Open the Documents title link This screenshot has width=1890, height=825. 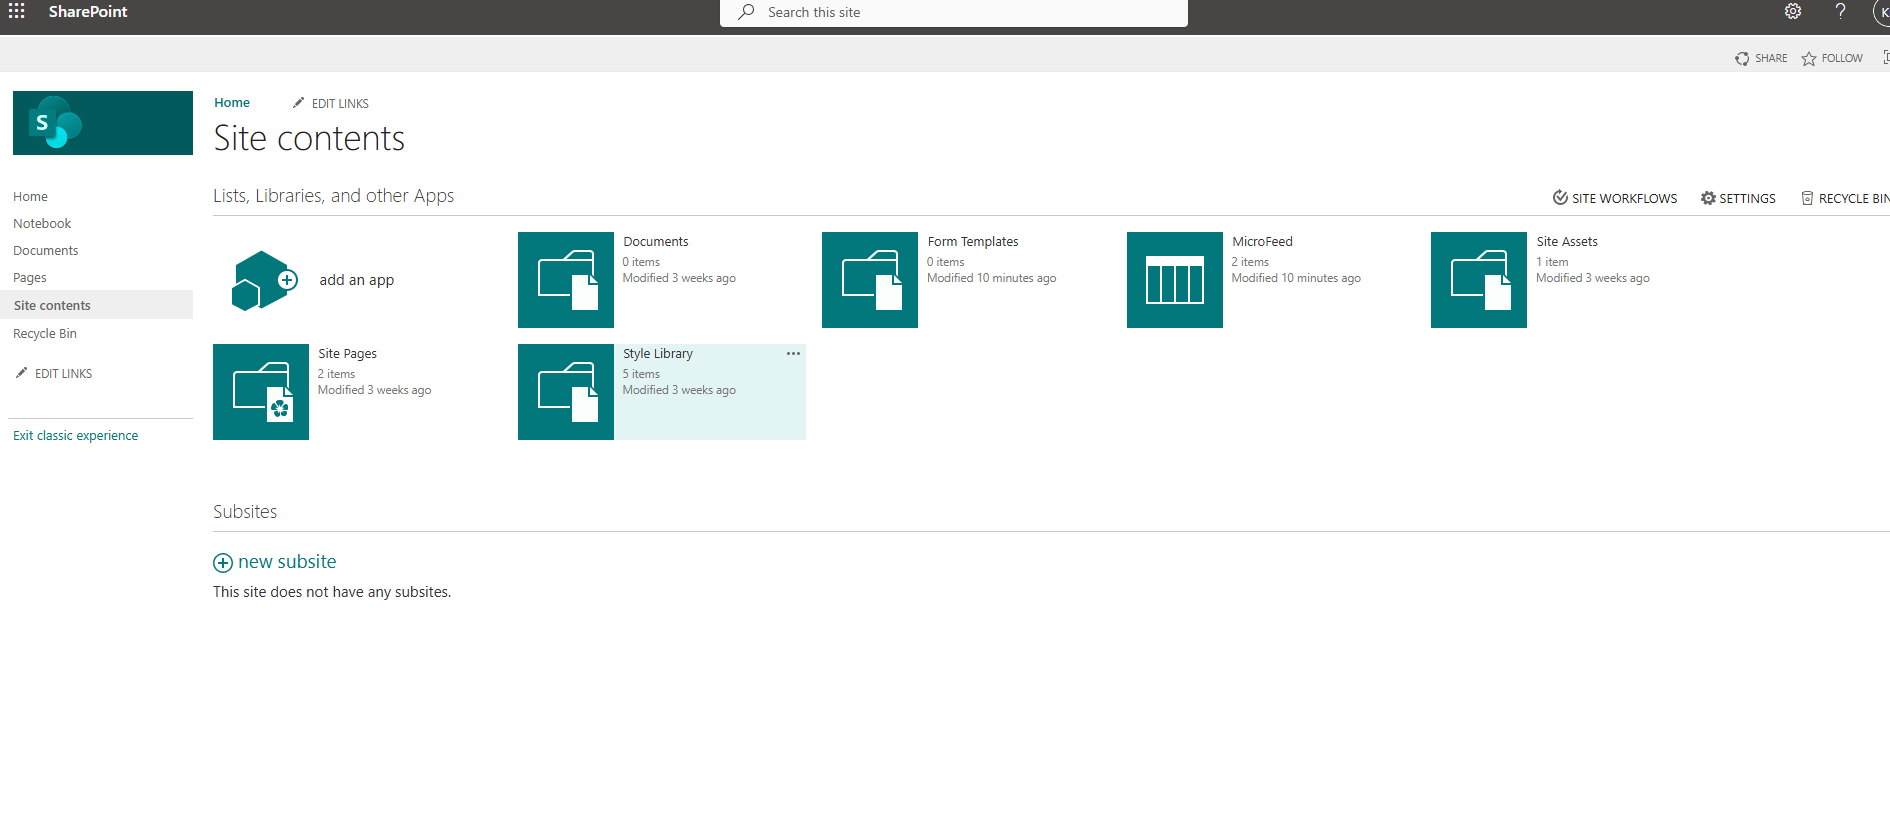point(656,242)
